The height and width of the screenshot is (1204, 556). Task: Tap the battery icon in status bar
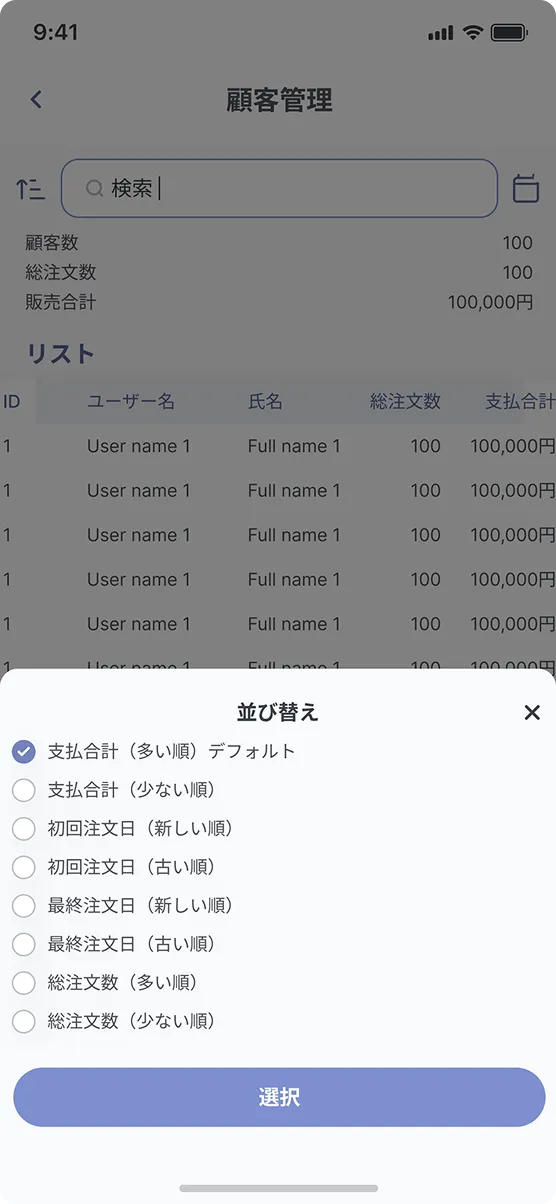pyautogui.click(x=509, y=33)
